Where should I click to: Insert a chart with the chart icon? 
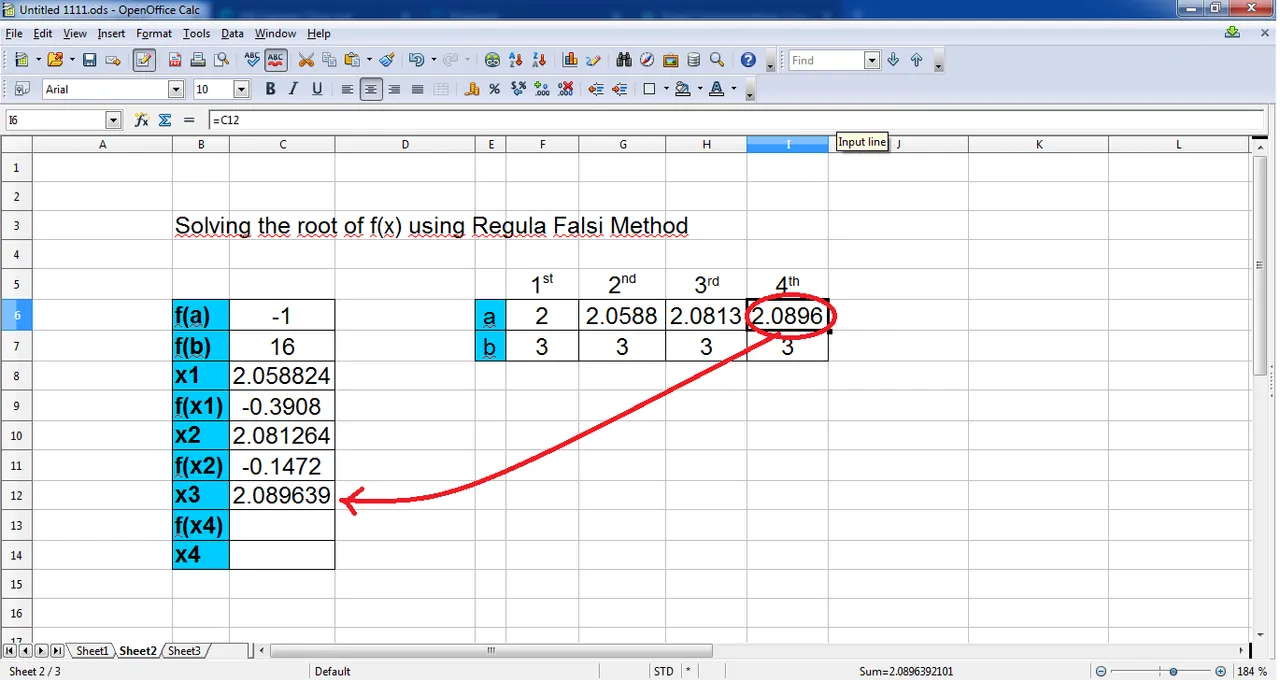point(570,60)
